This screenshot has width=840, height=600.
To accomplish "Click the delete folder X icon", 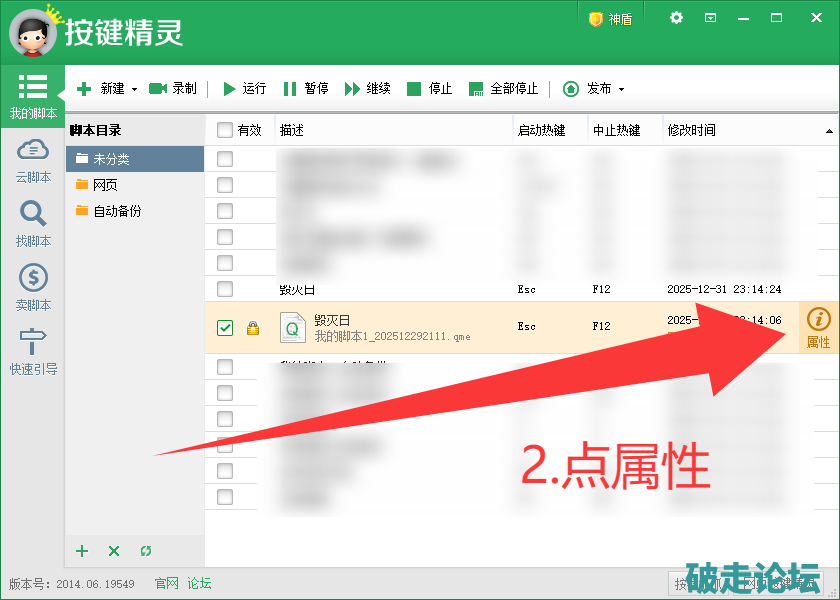I will coord(114,551).
